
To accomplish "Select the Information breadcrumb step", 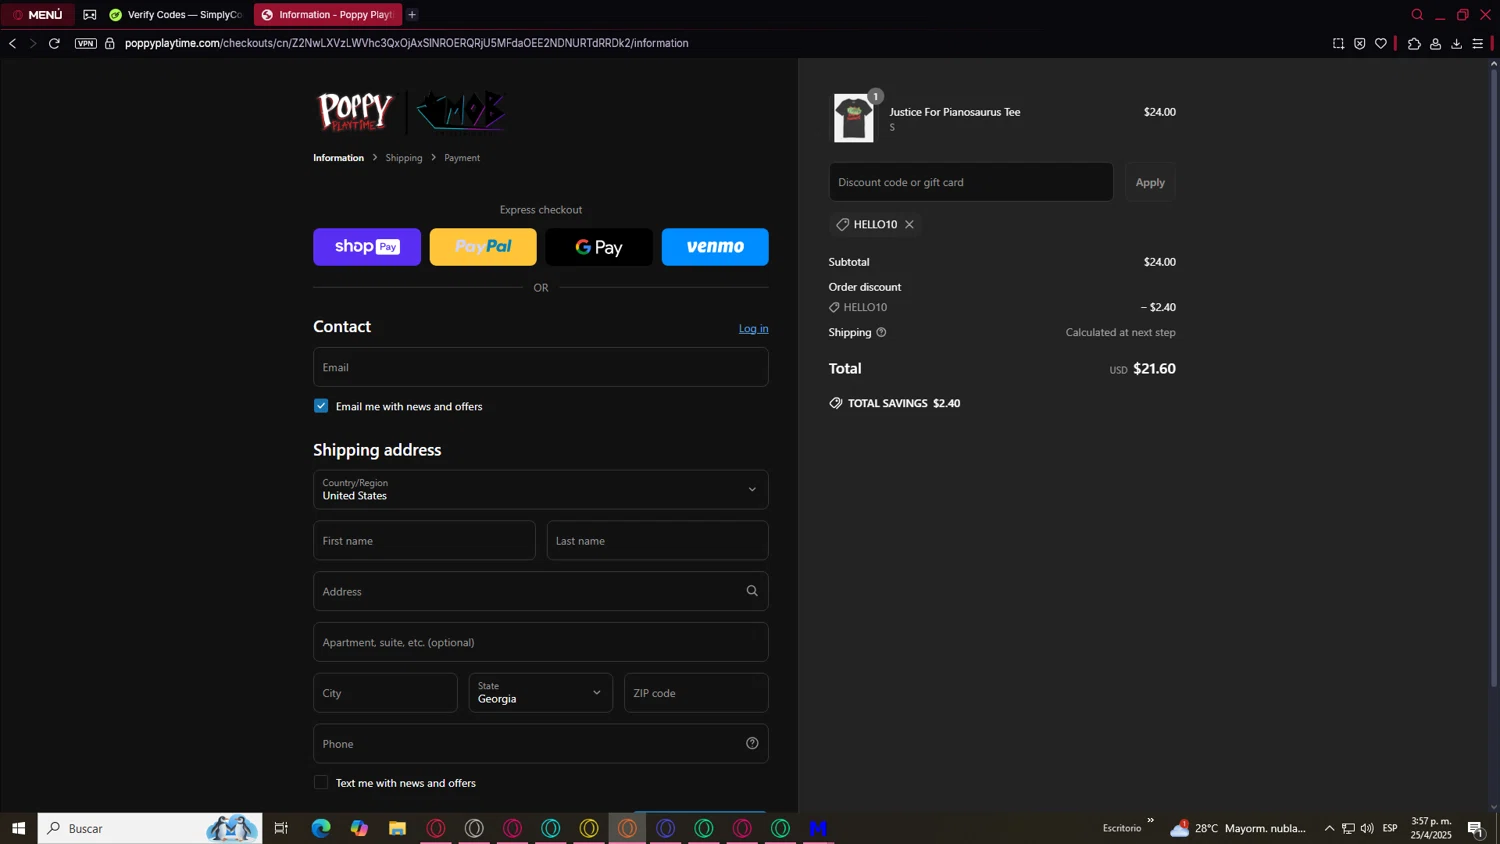I will click(338, 158).
